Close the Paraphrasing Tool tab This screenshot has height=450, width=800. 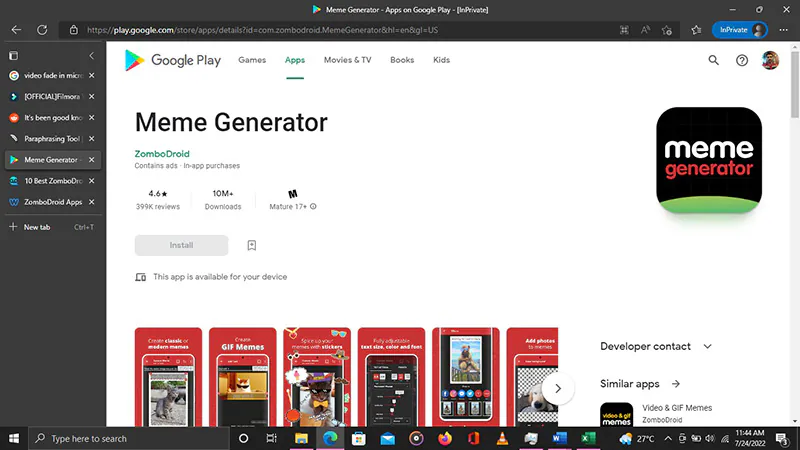tap(92, 139)
